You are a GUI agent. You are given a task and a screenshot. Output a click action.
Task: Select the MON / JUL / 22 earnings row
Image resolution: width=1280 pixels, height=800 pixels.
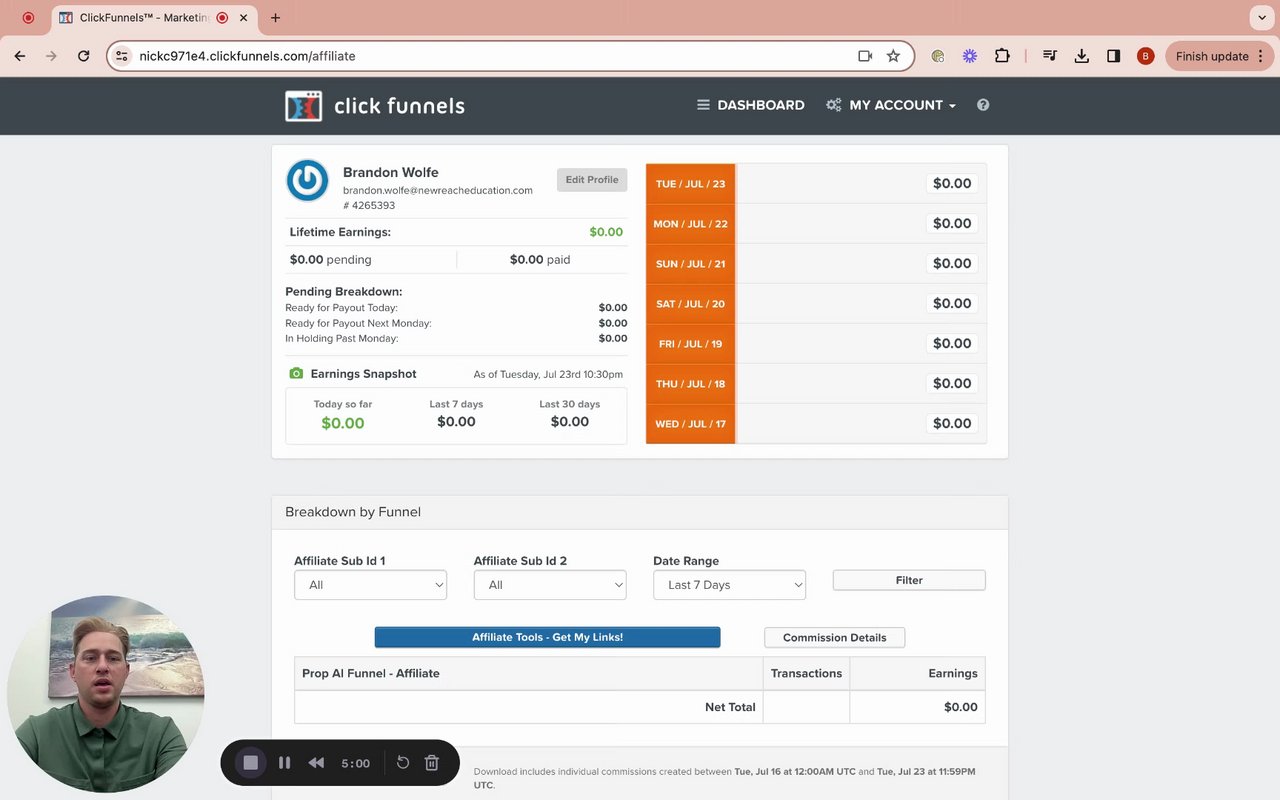[x=816, y=224]
